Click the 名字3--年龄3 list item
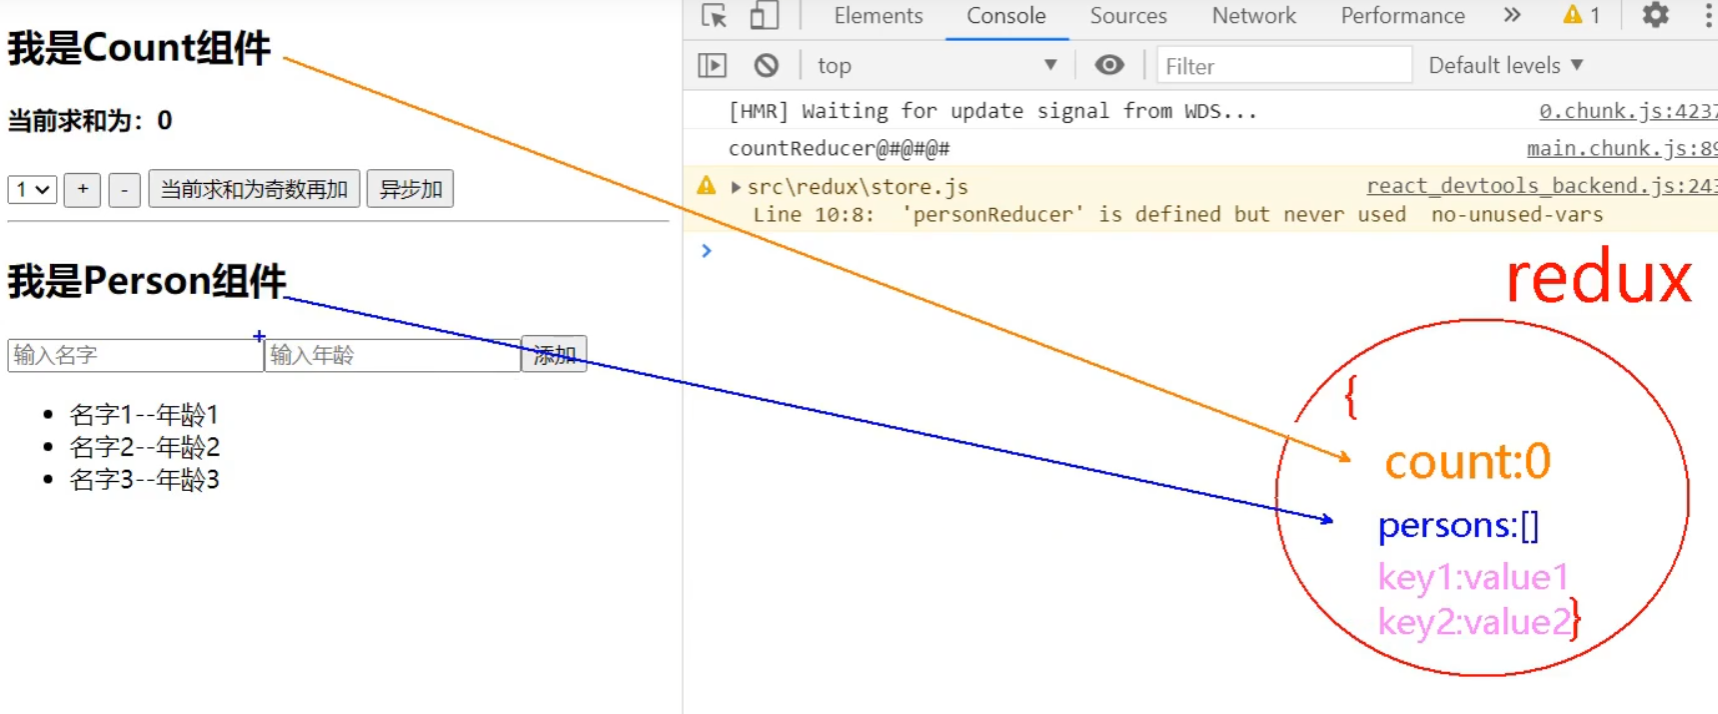The image size is (1718, 714). tap(144, 480)
